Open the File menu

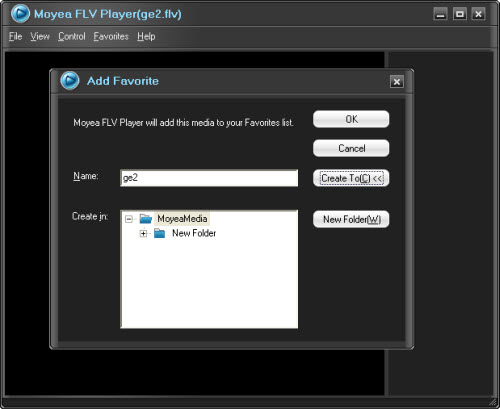point(15,36)
